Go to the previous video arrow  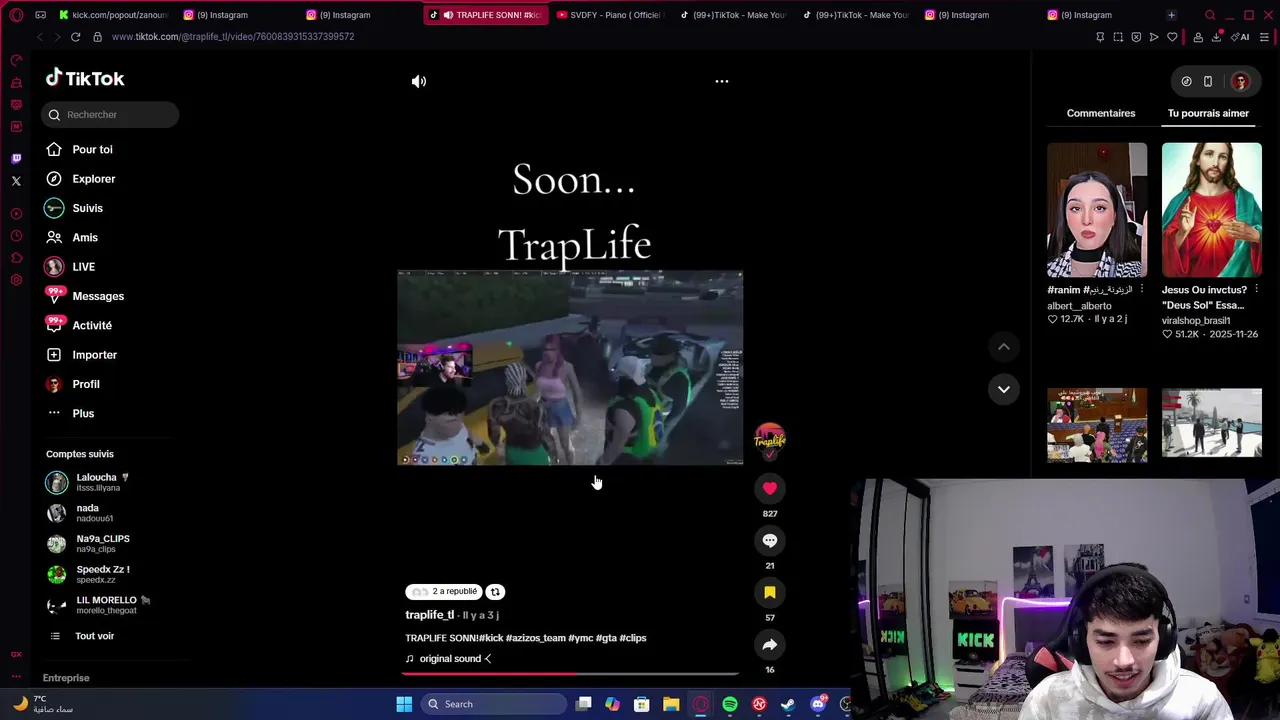[x=1003, y=346]
